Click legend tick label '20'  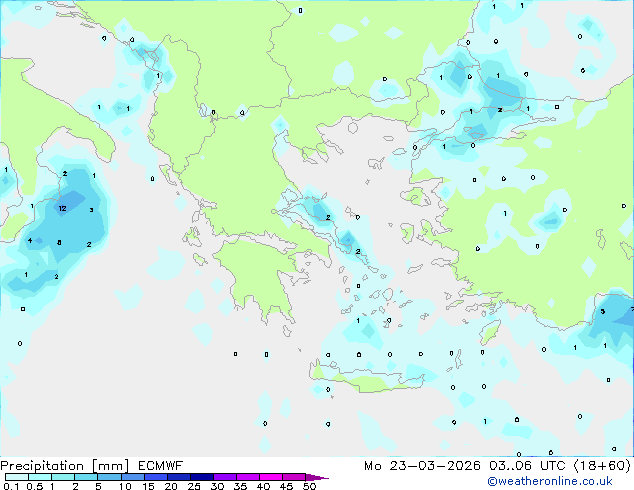click(171, 486)
